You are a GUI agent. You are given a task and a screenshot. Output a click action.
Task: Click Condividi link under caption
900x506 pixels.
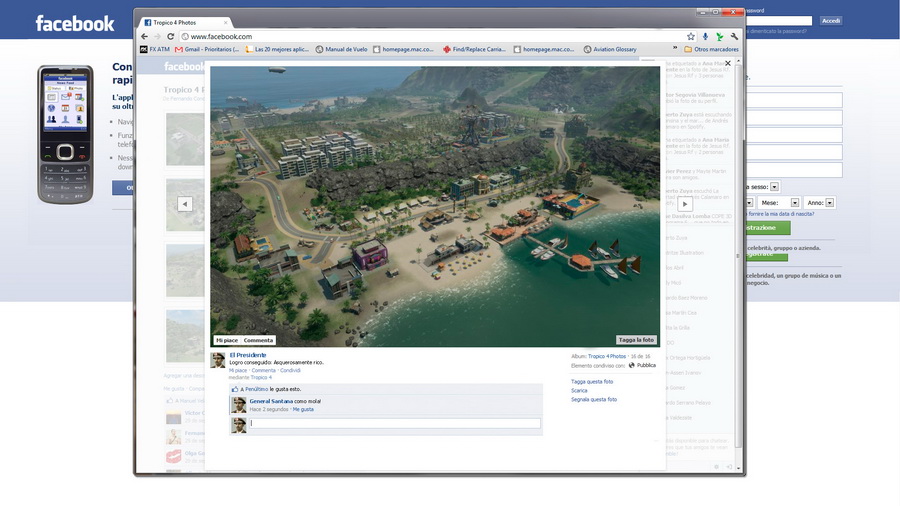tap(290, 371)
